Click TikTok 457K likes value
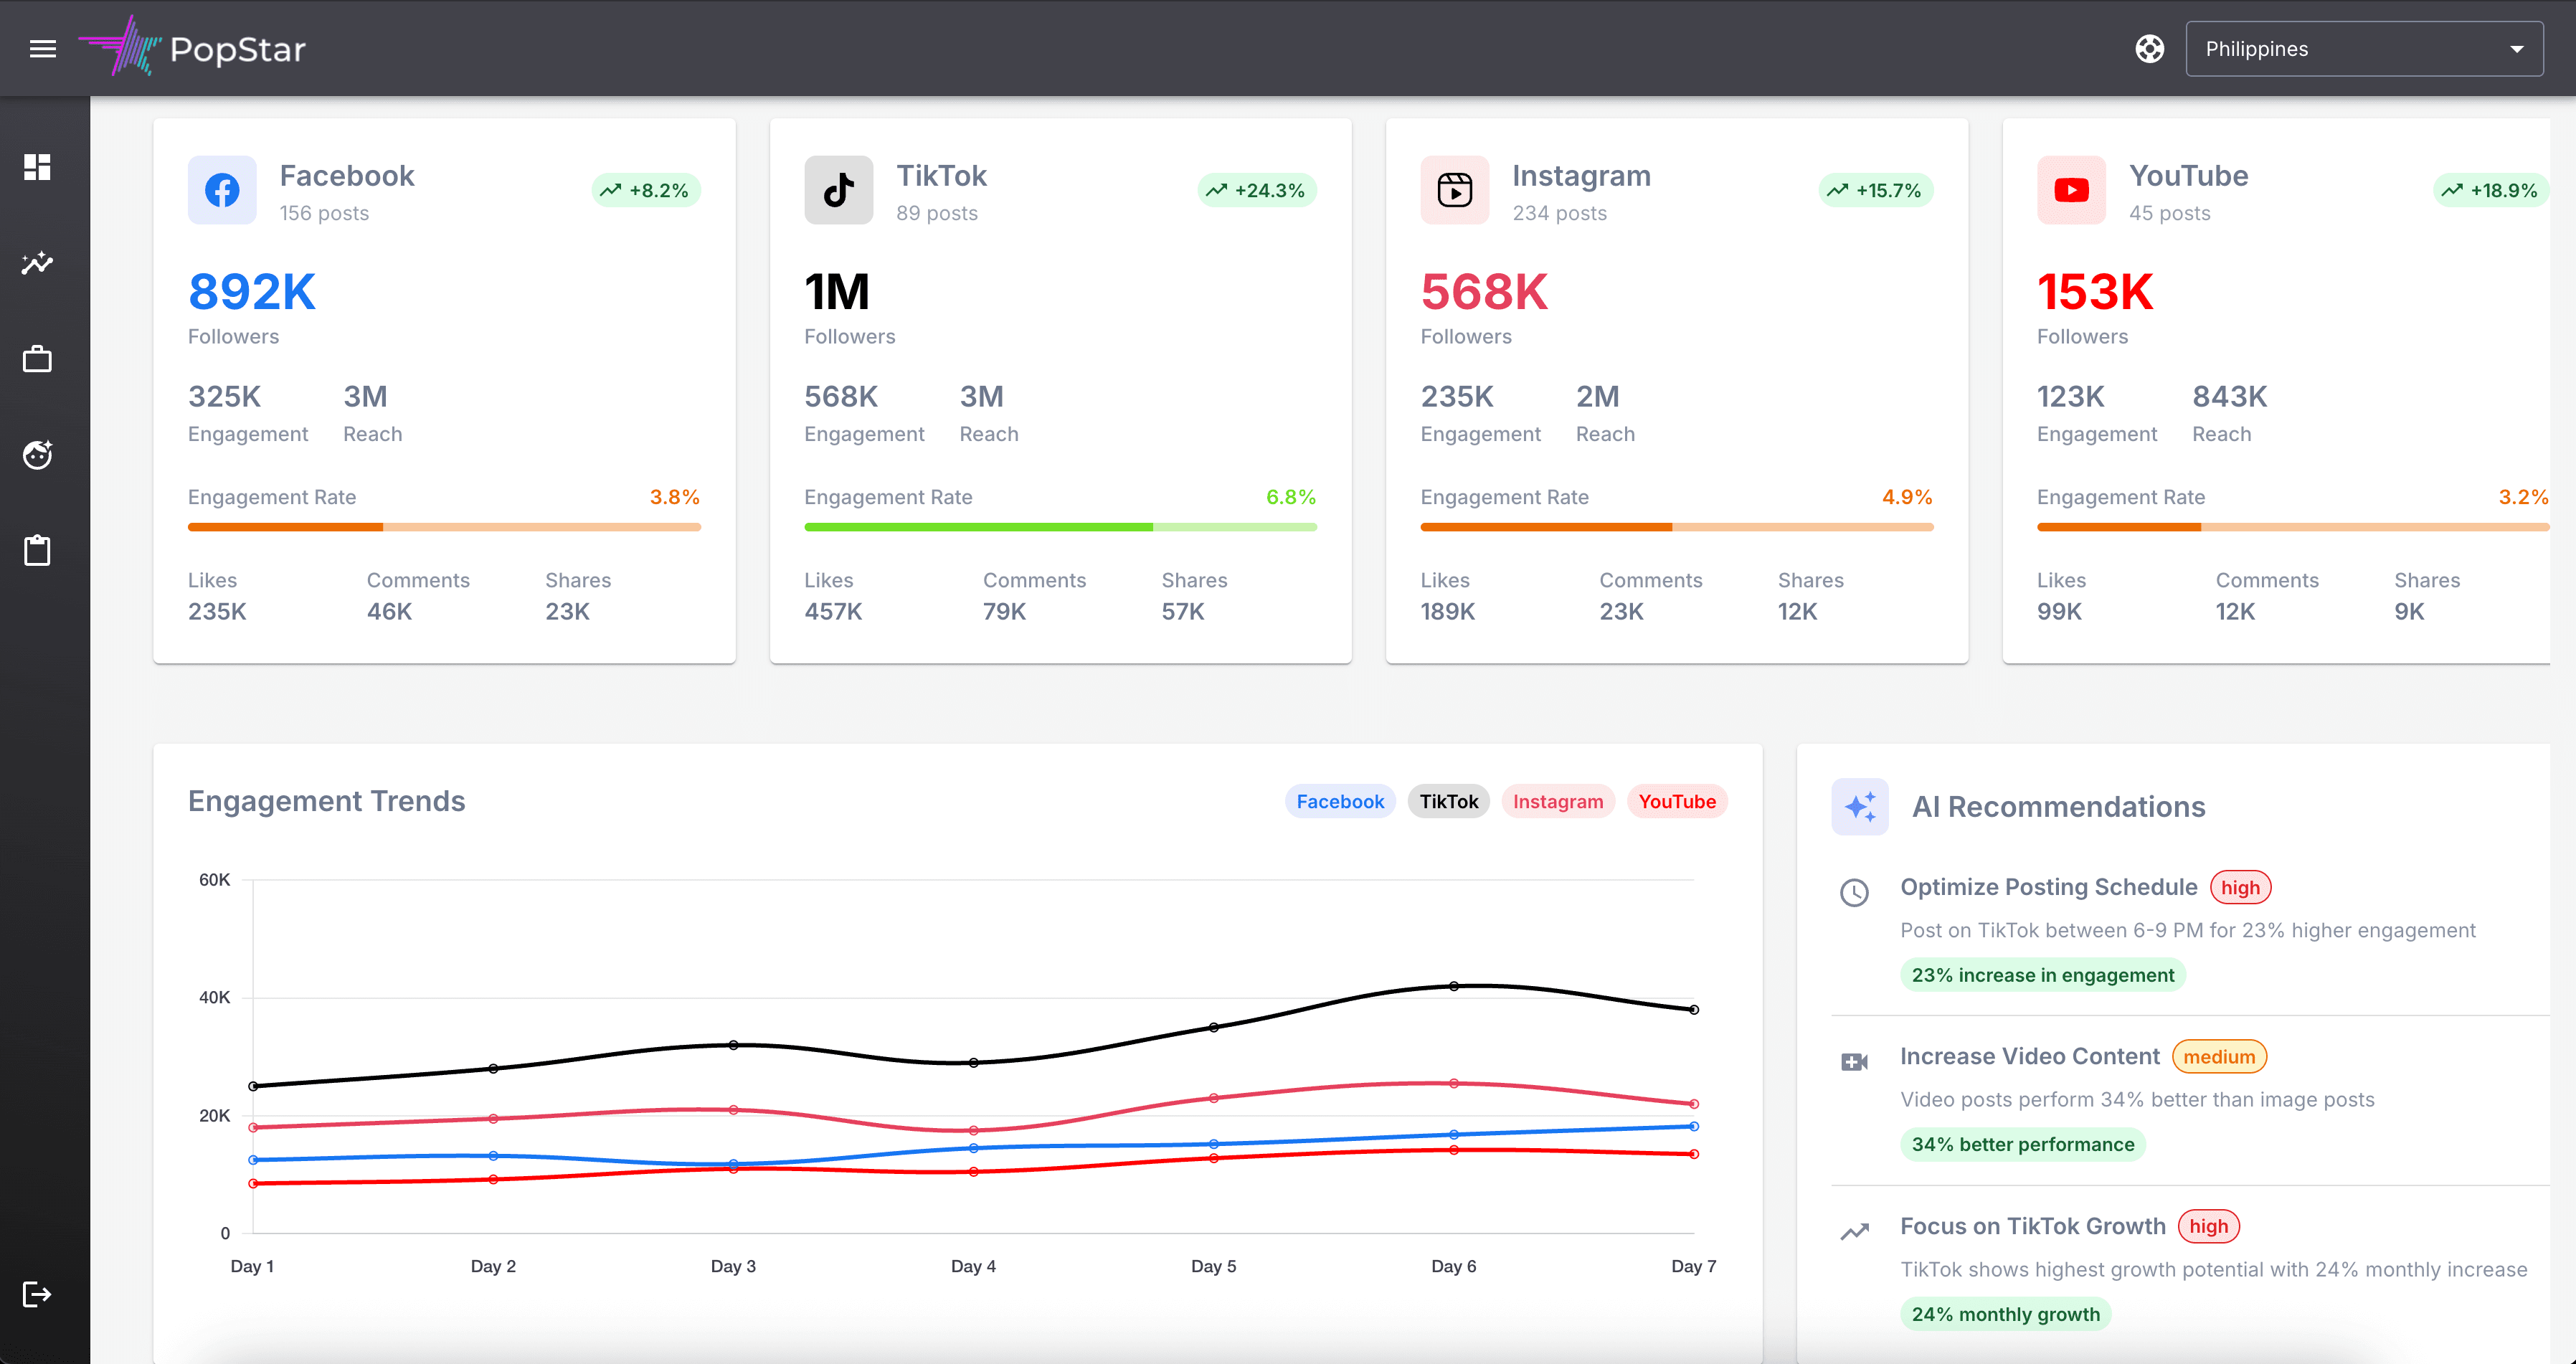The width and height of the screenshot is (2576, 1364). pyautogui.click(x=833, y=611)
